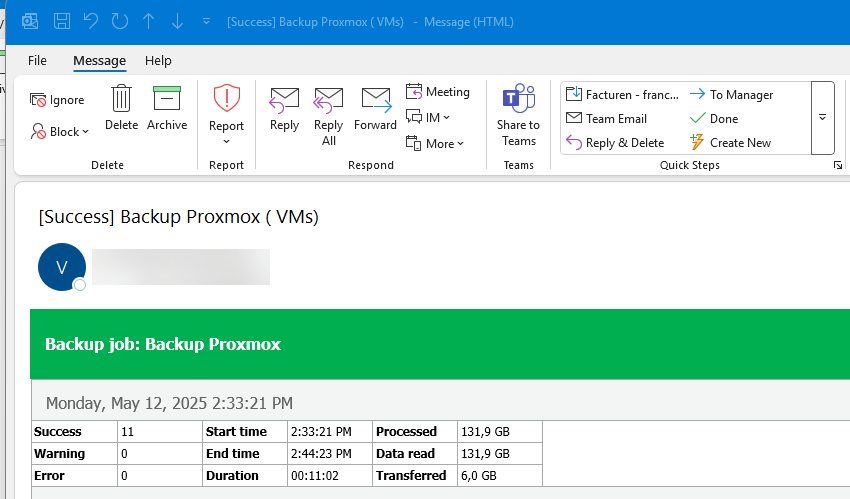Share the email to Teams
Screen dimensions: 850x499
518,115
